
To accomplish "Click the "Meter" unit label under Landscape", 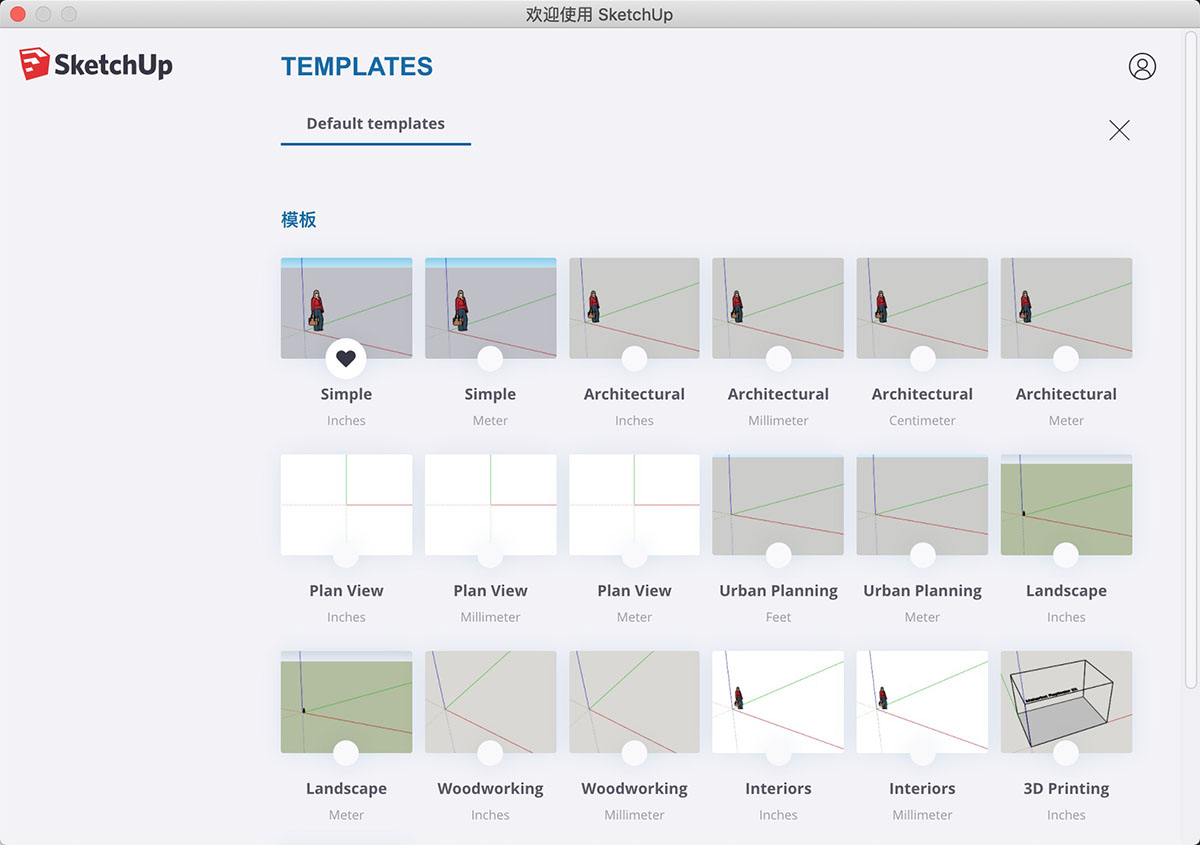I will [x=346, y=815].
